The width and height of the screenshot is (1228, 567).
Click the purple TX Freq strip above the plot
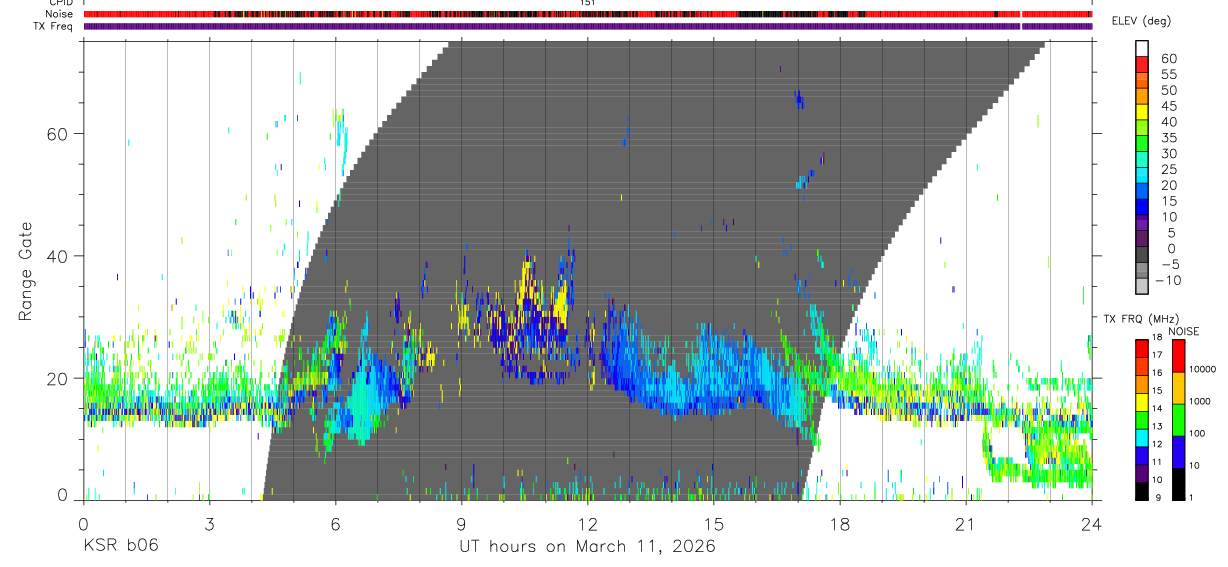click(587, 26)
